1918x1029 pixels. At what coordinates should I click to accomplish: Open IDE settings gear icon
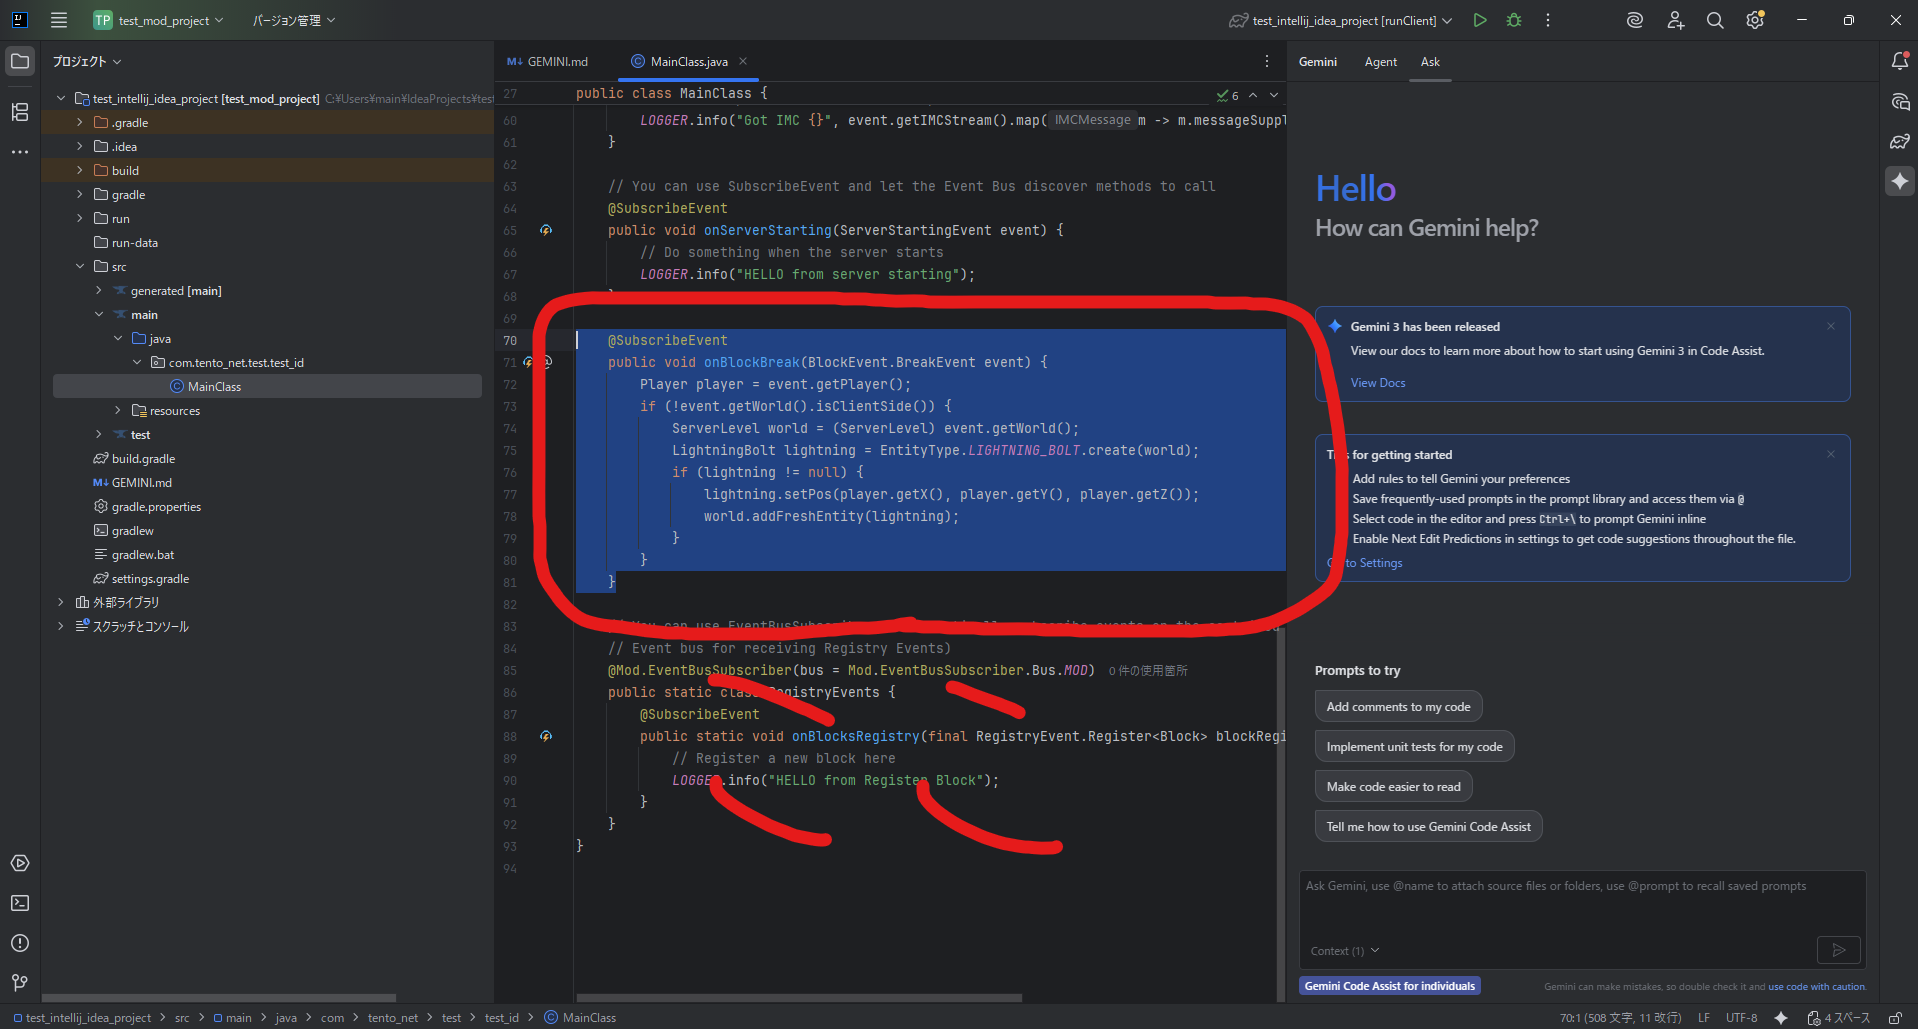point(1755,20)
